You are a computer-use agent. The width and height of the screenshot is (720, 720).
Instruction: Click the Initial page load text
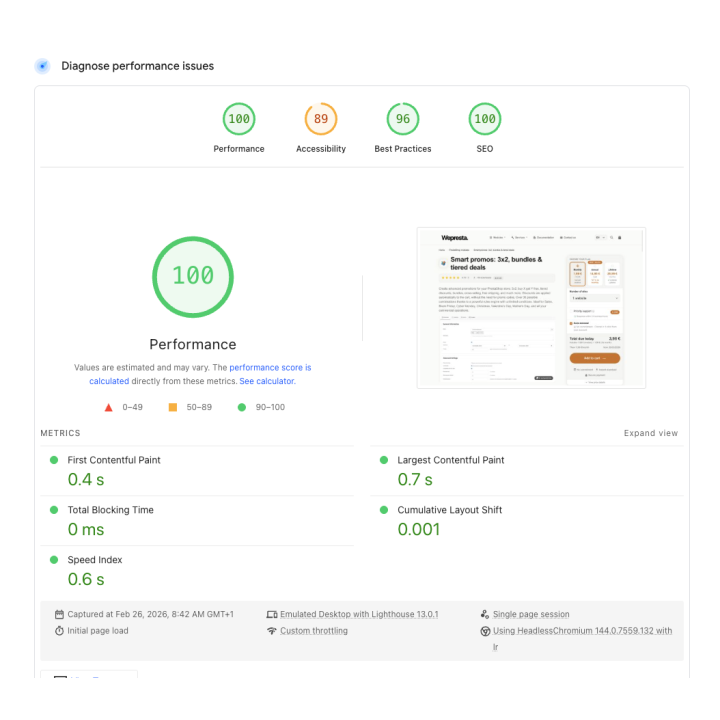click(98, 631)
